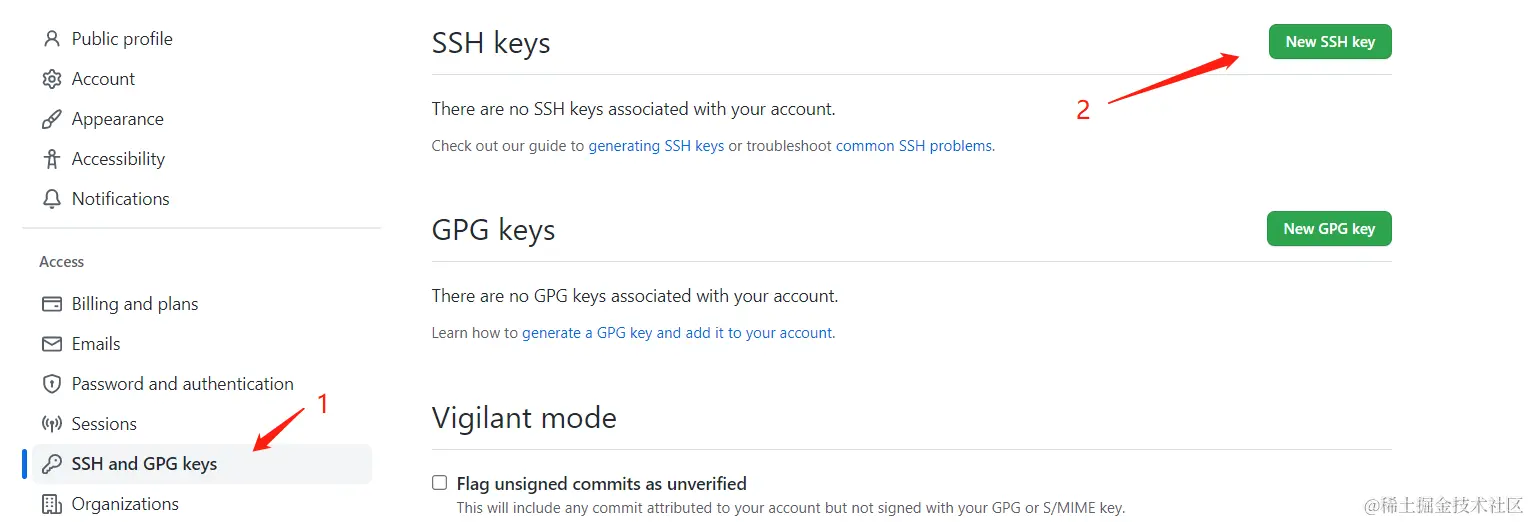Screen dimensions: 1530x522
Task: Click the Public profile person icon
Action: [x=51, y=39]
